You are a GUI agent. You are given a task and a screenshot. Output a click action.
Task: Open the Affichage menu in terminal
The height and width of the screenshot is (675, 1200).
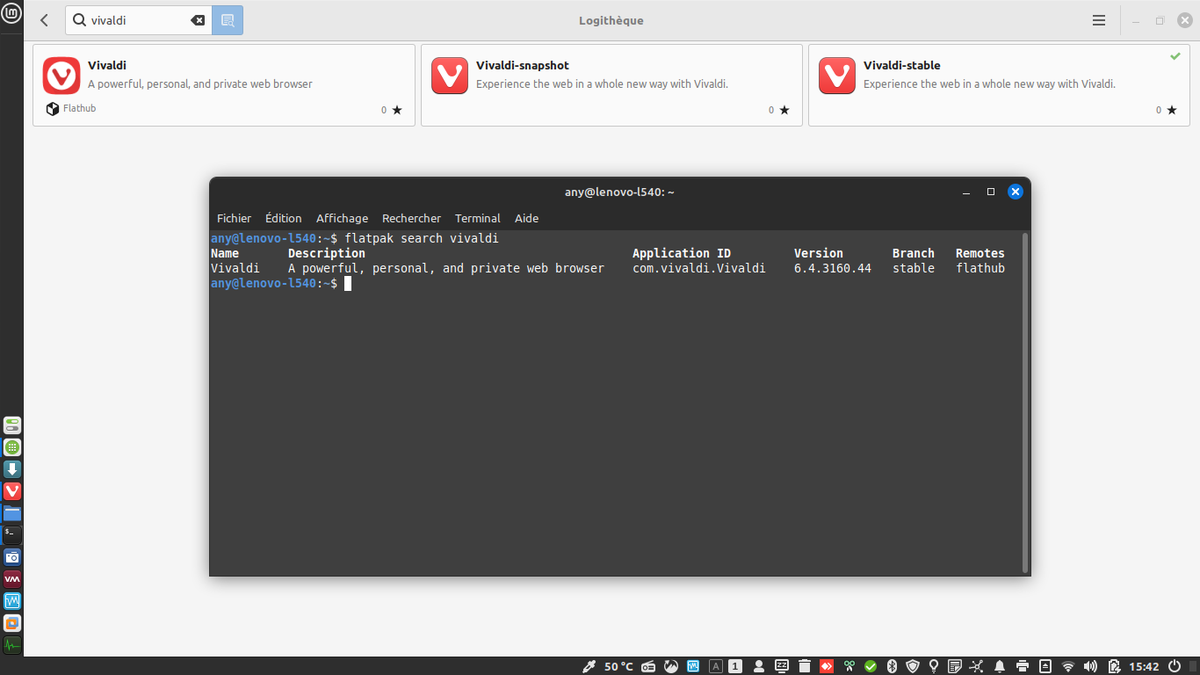(x=342, y=218)
